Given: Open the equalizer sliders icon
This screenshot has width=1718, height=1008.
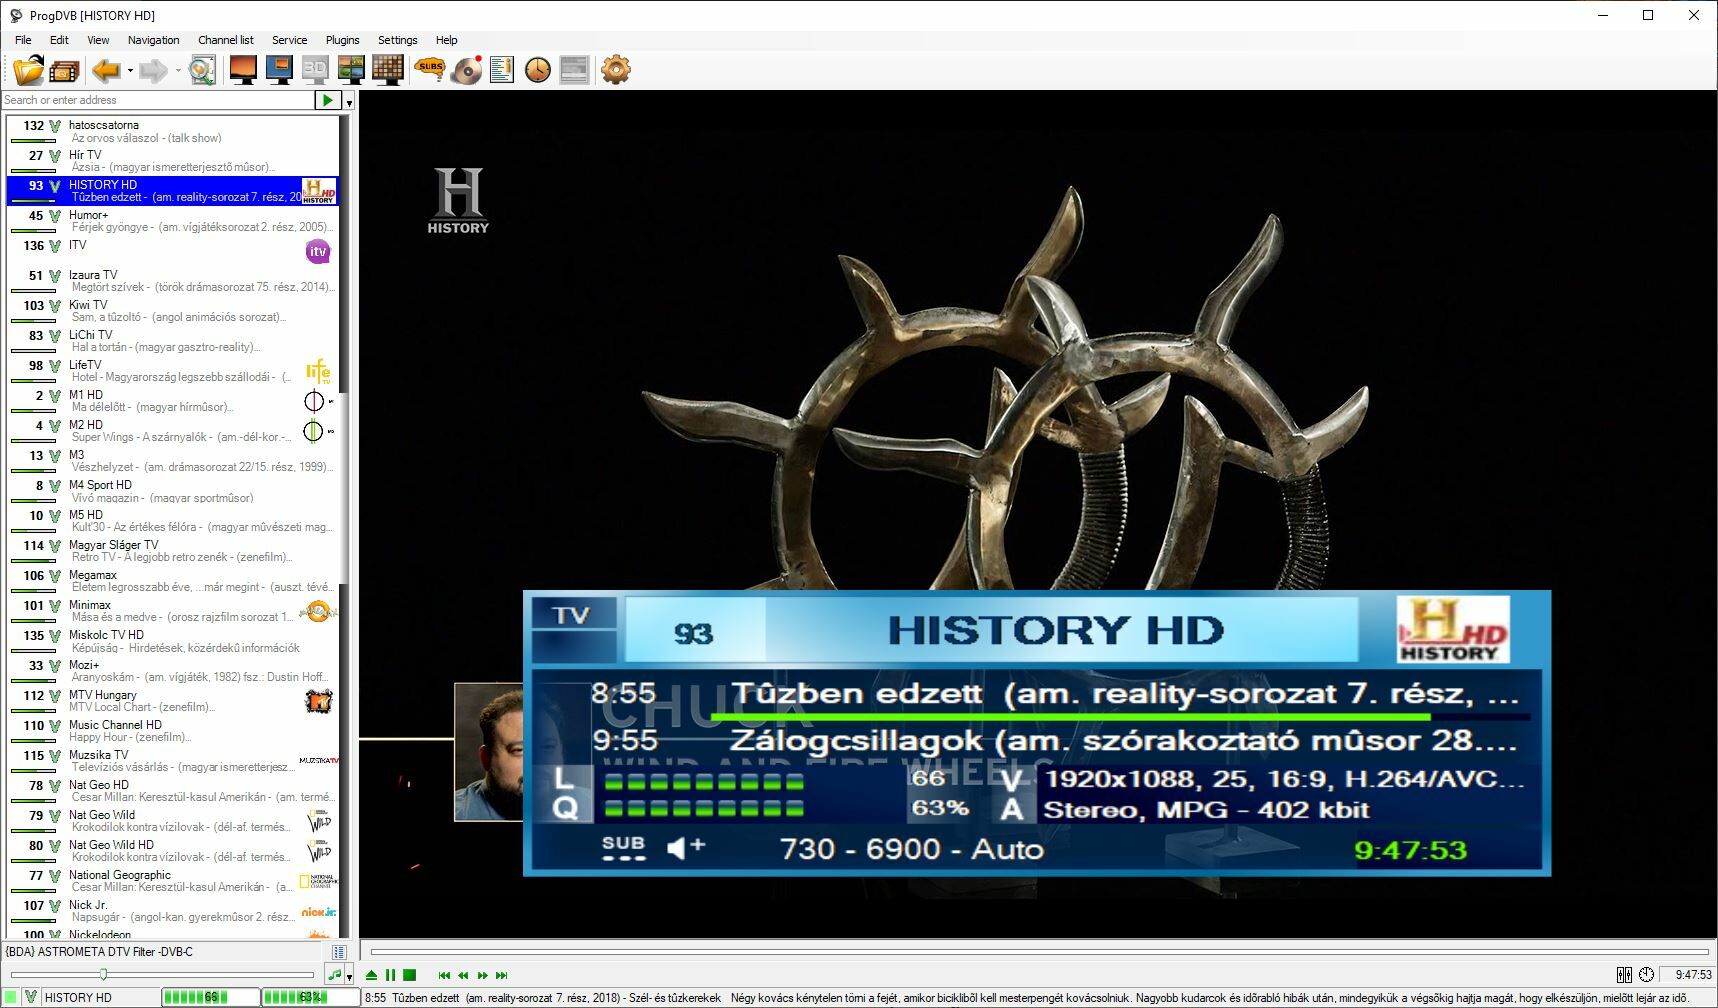Looking at the screenshot, I should 1624,975.
